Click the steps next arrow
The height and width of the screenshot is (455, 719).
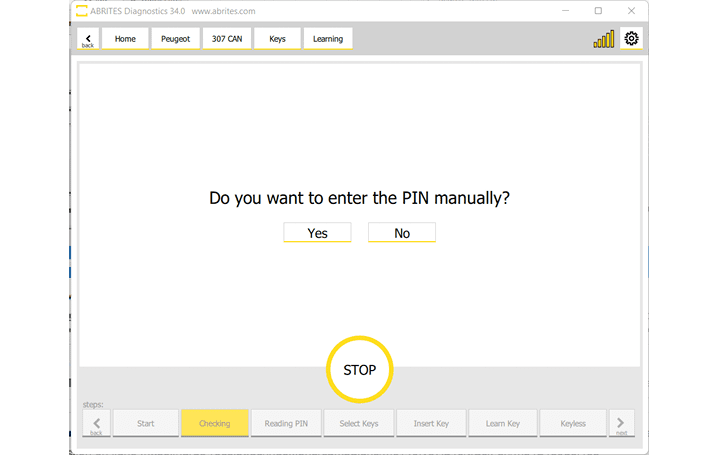(621, 423)
